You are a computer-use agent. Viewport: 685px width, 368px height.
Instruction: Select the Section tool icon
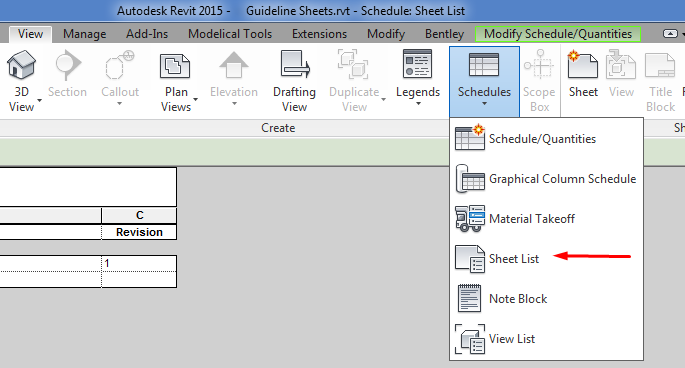[67, 65]
